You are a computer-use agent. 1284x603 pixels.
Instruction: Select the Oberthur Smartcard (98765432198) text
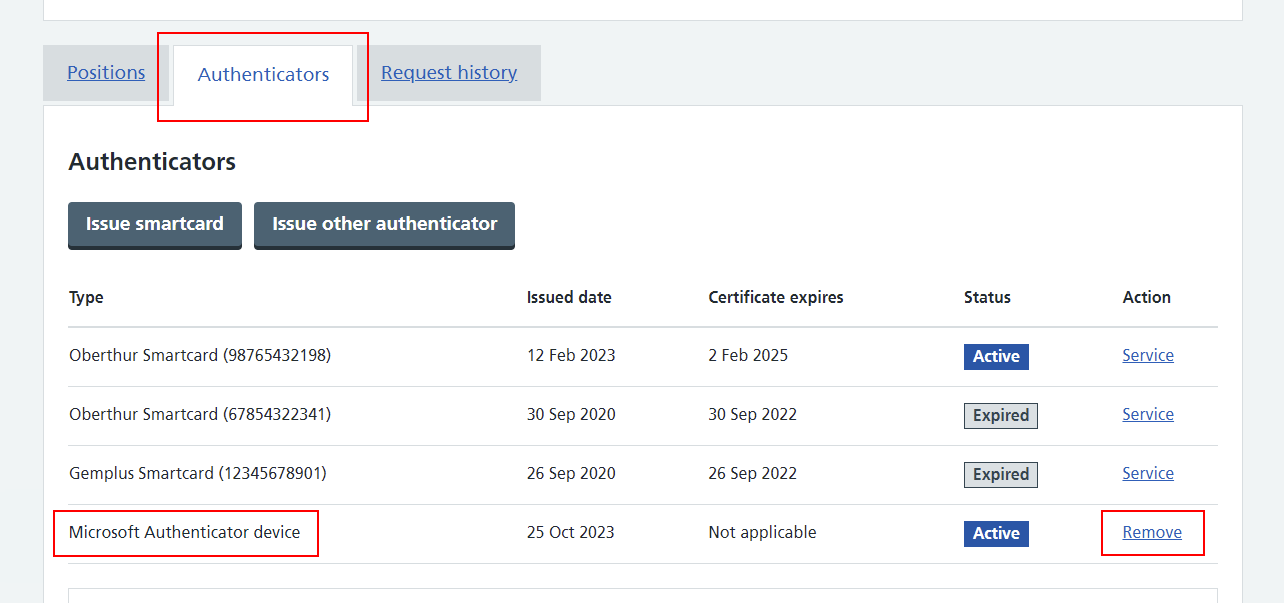tap(200, 356)
